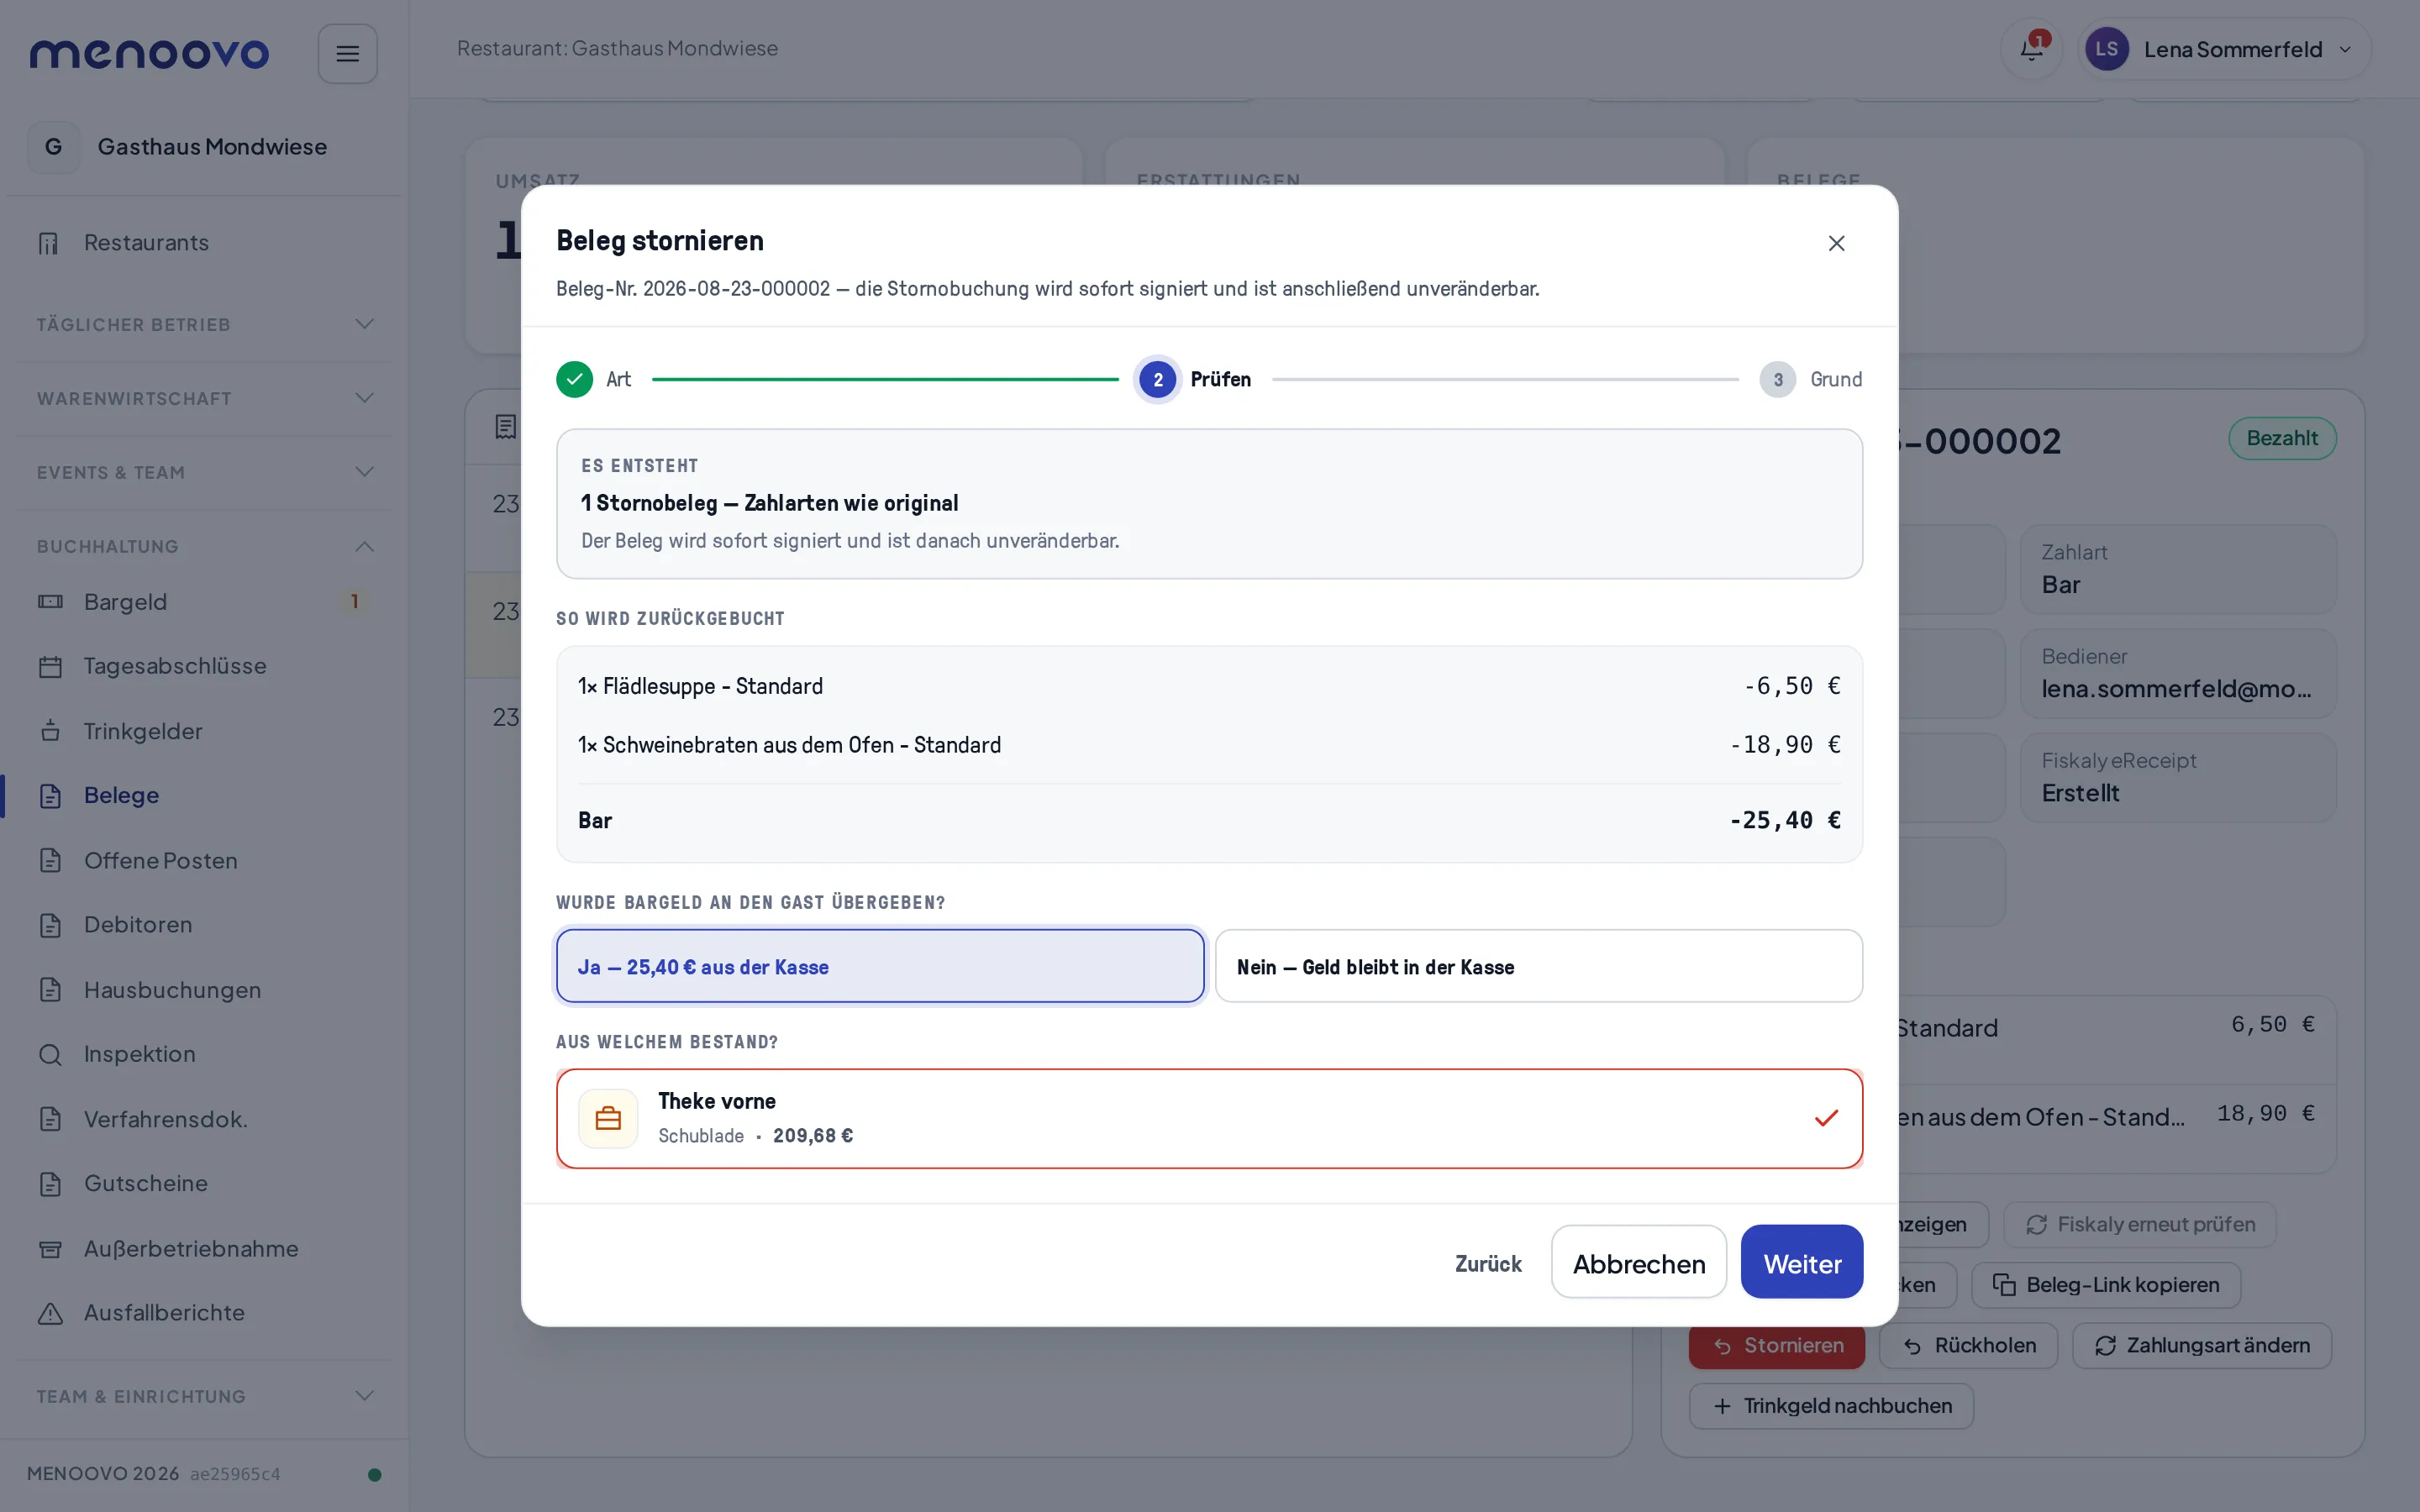Click the Außerbetriebnahme archive icon
The width and height of the screenshot is (2420, 1512).
tap(50, 1249)
